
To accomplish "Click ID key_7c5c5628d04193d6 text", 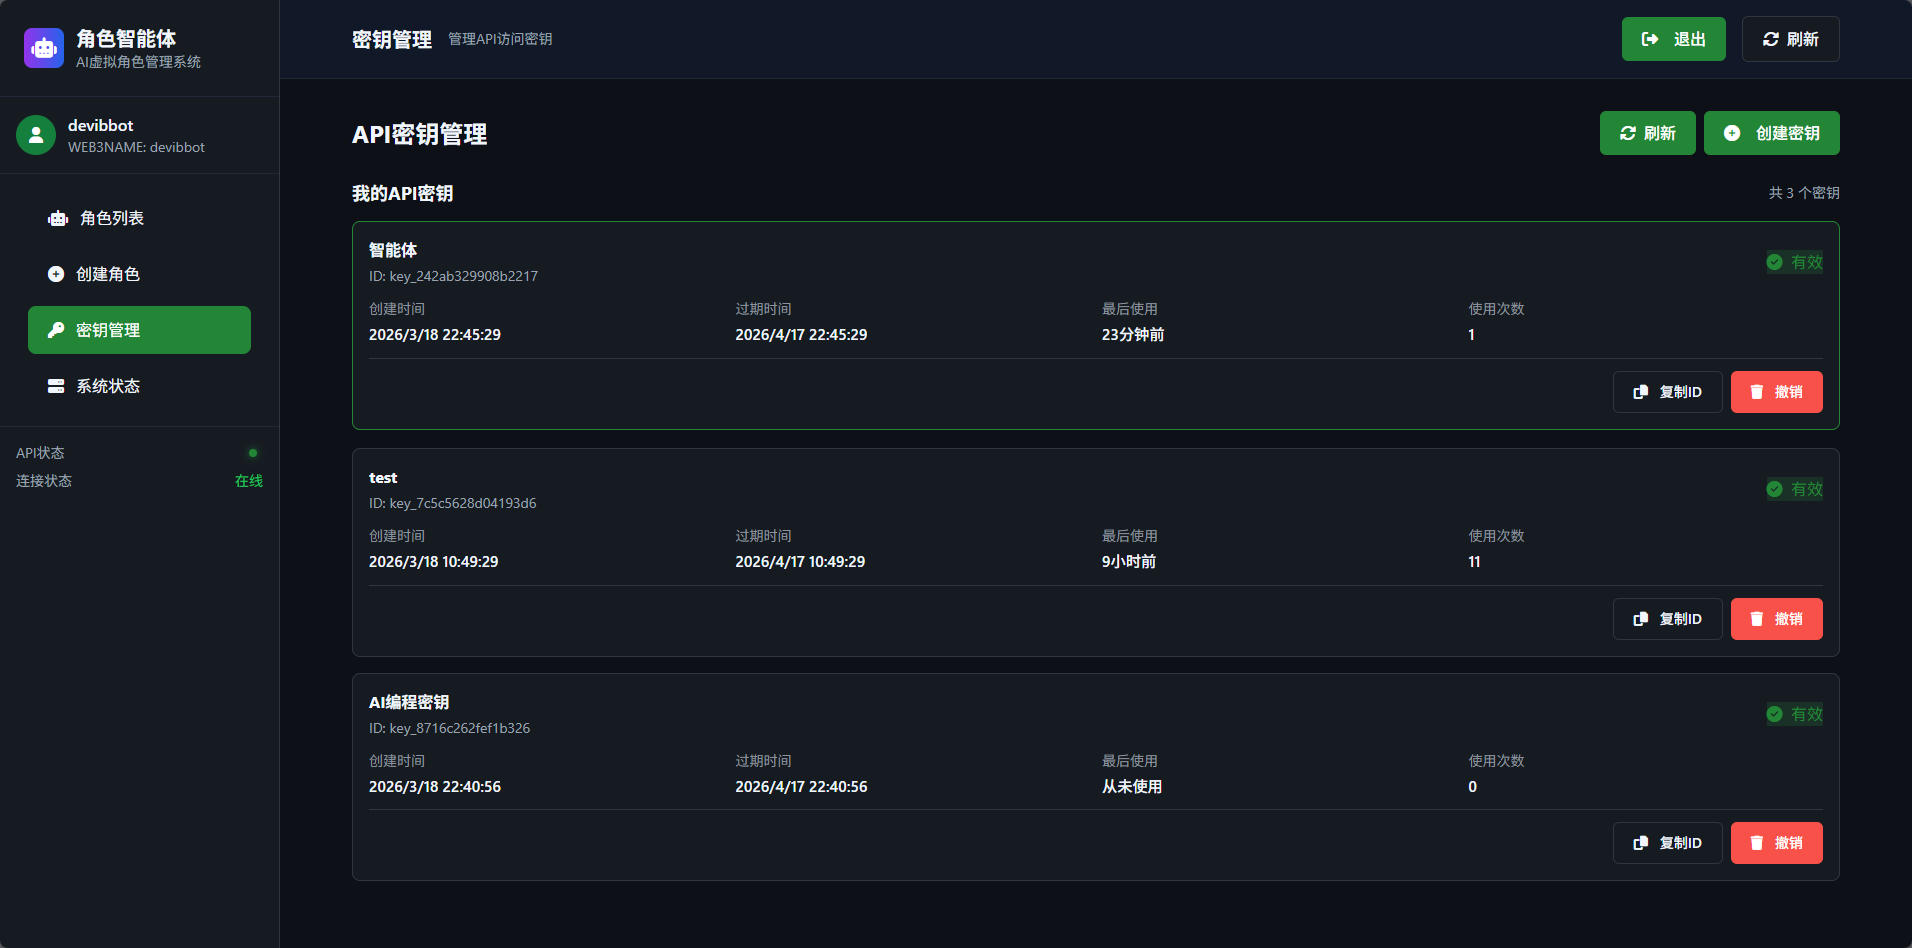I will [x=452, y=503].
